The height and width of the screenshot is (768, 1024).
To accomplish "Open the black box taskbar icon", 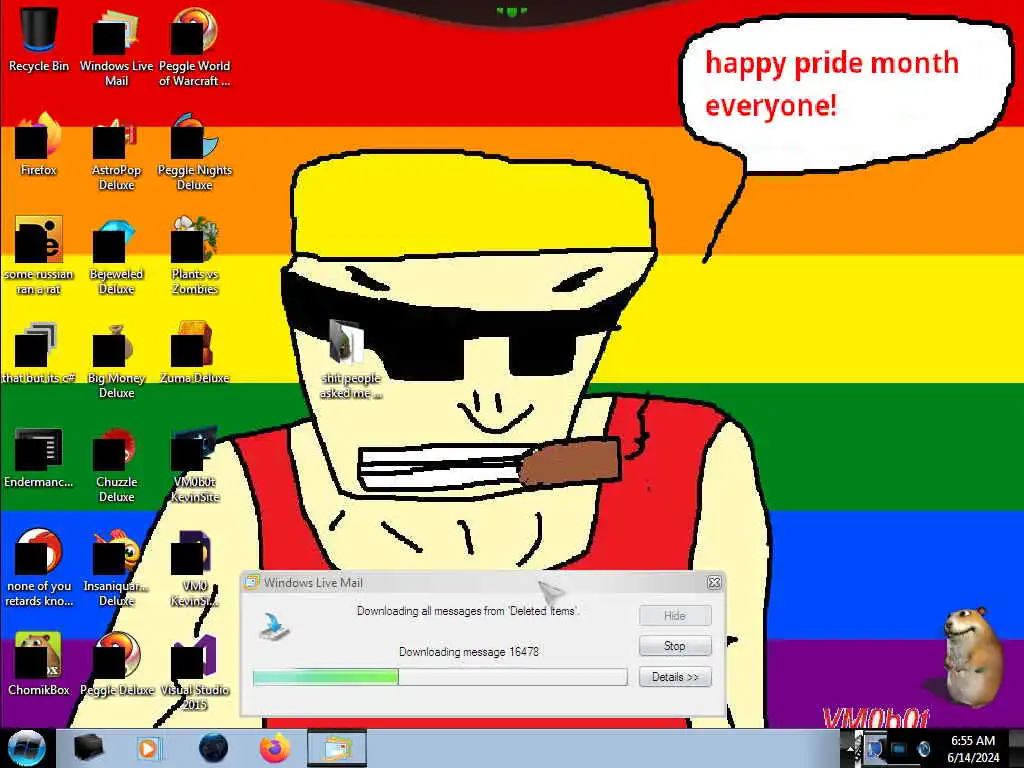I will tap(88, 748).
